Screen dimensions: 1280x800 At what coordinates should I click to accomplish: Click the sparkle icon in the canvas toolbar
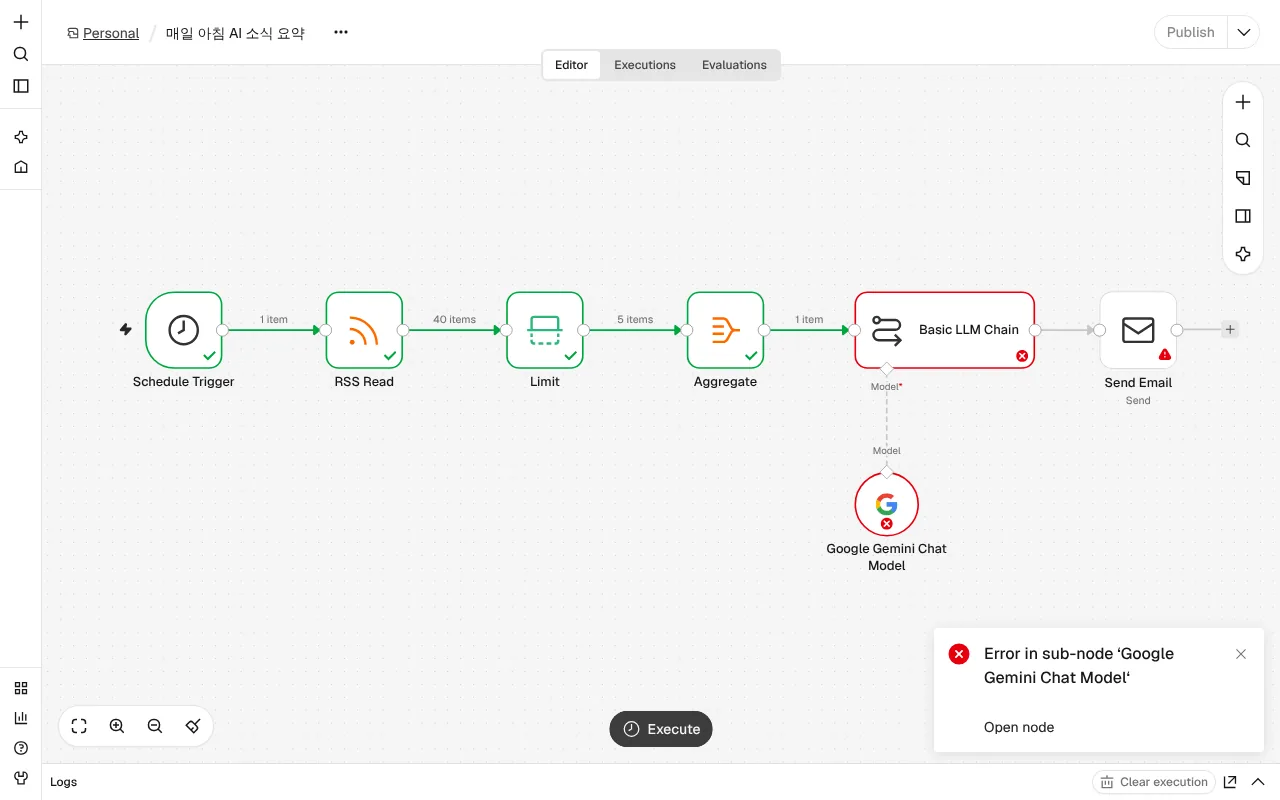pyautogui.click(x=1243, y=254)
